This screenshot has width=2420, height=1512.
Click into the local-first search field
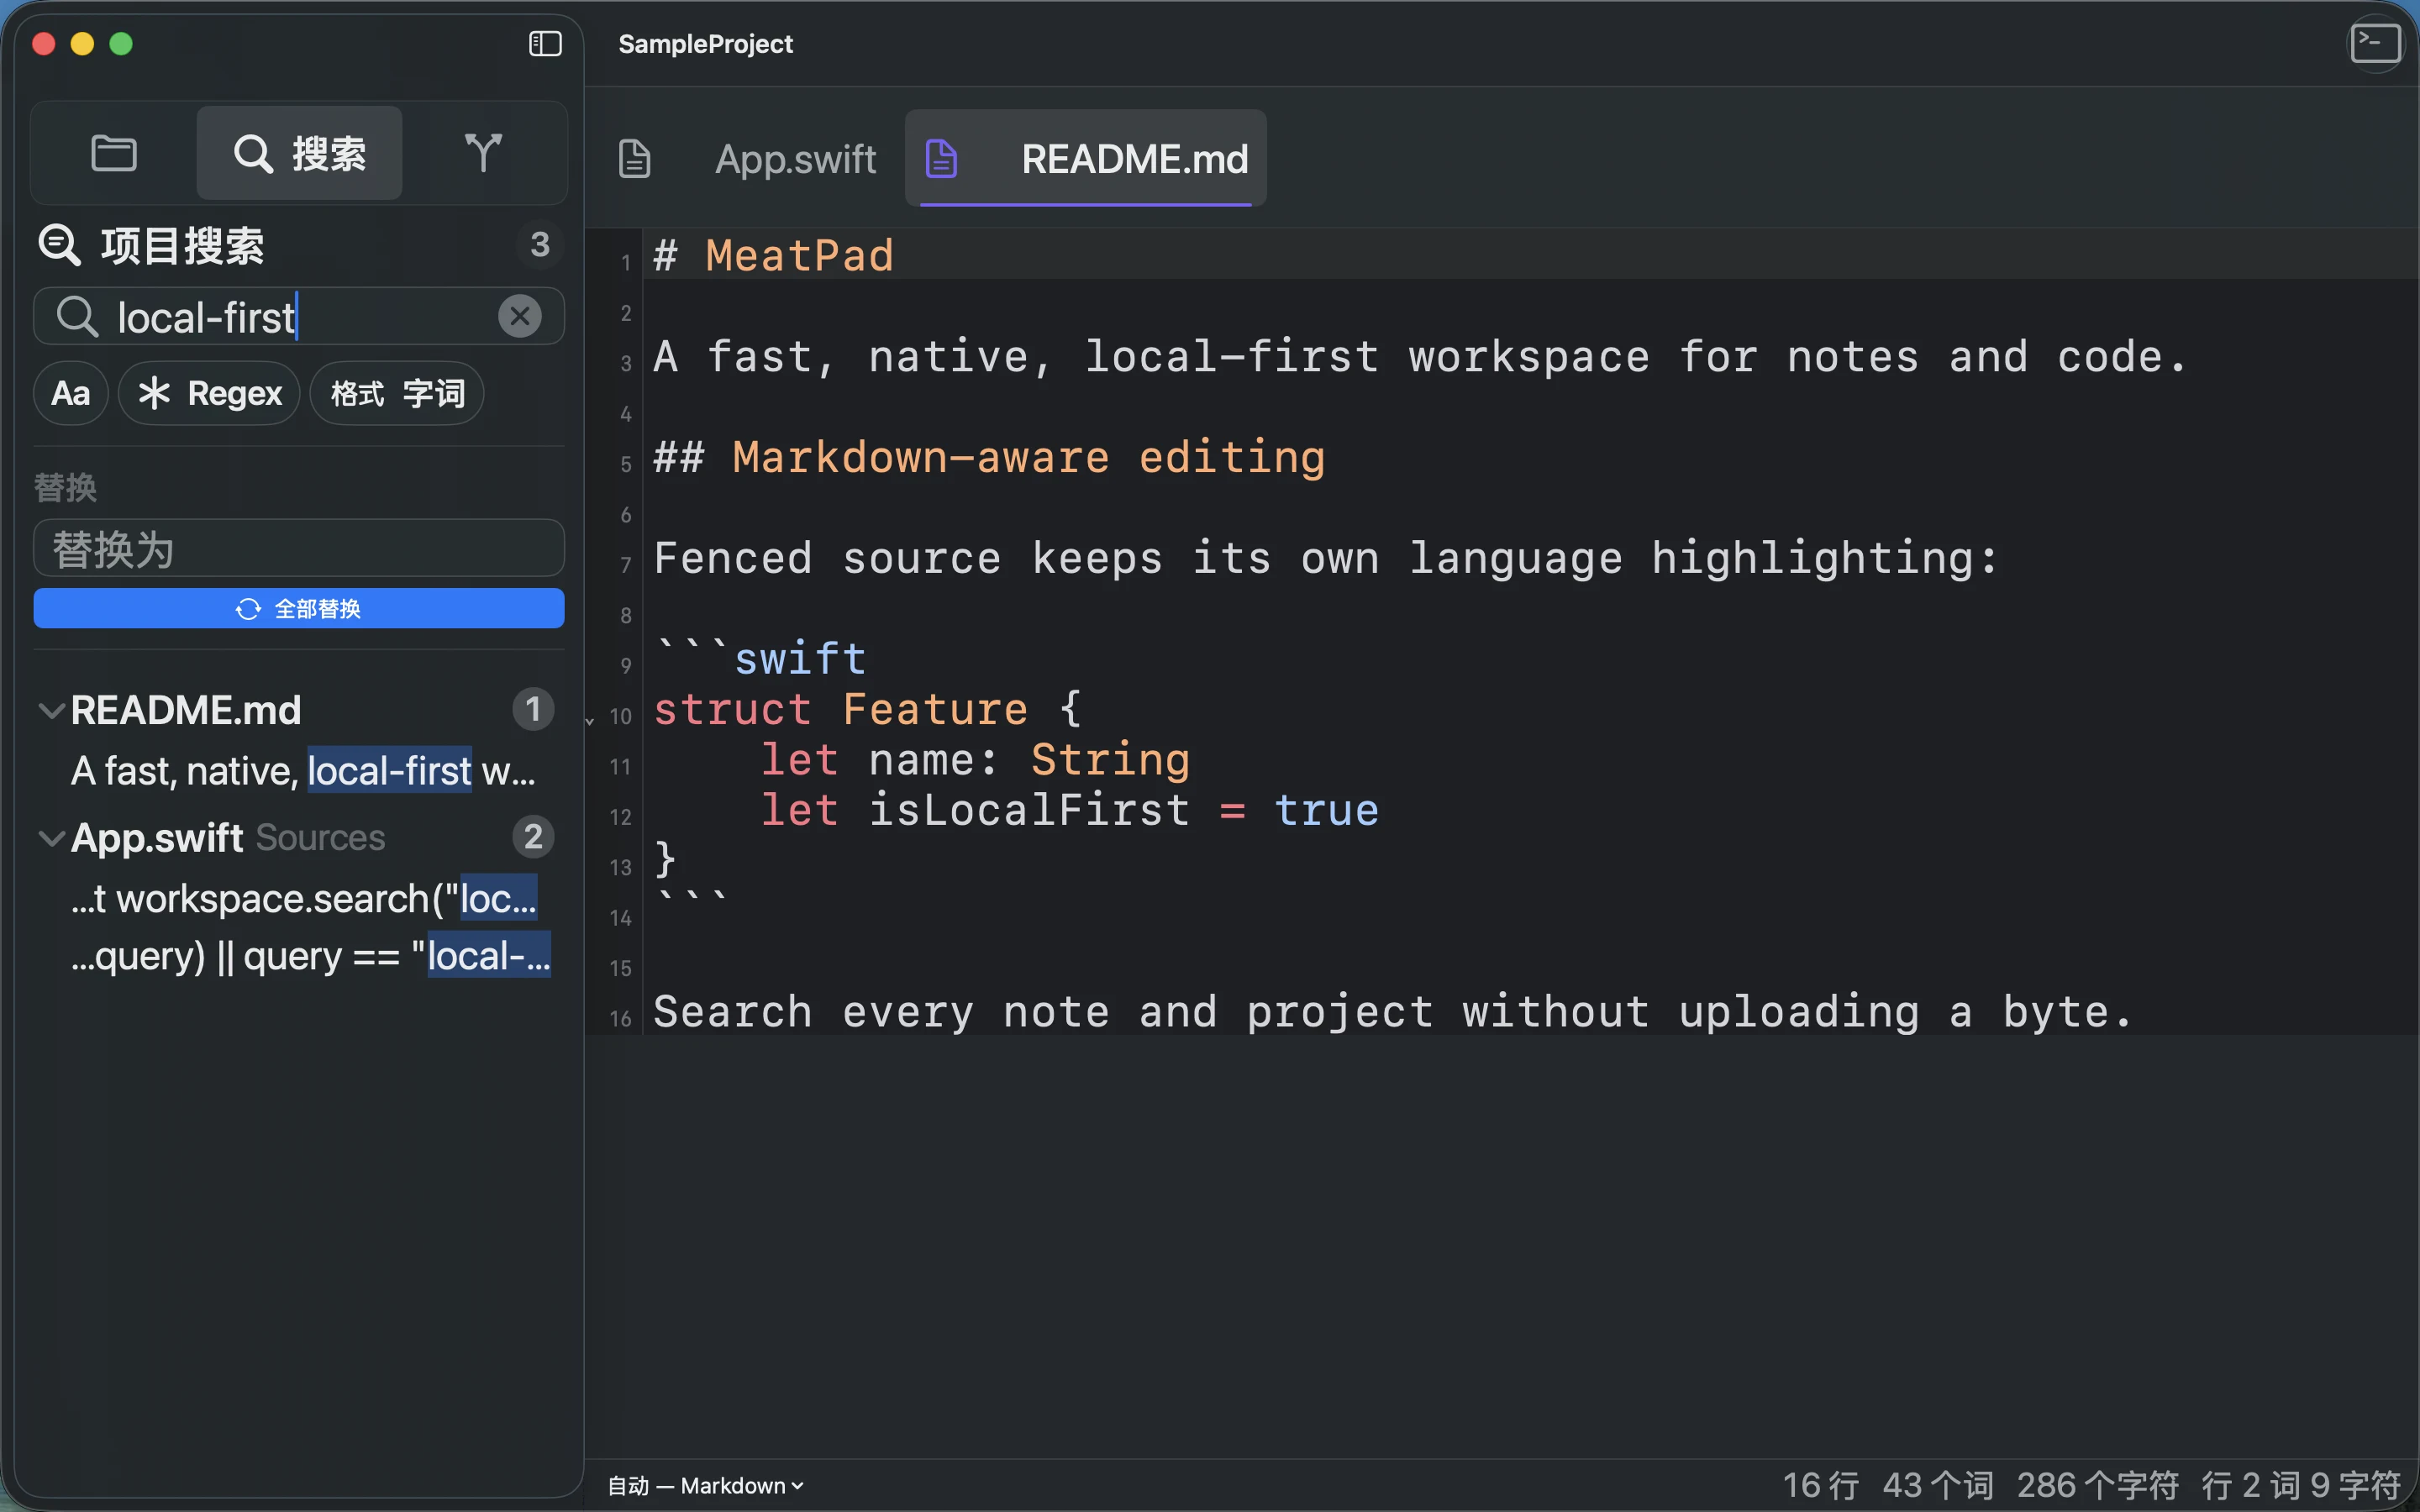tap(299, 316)
